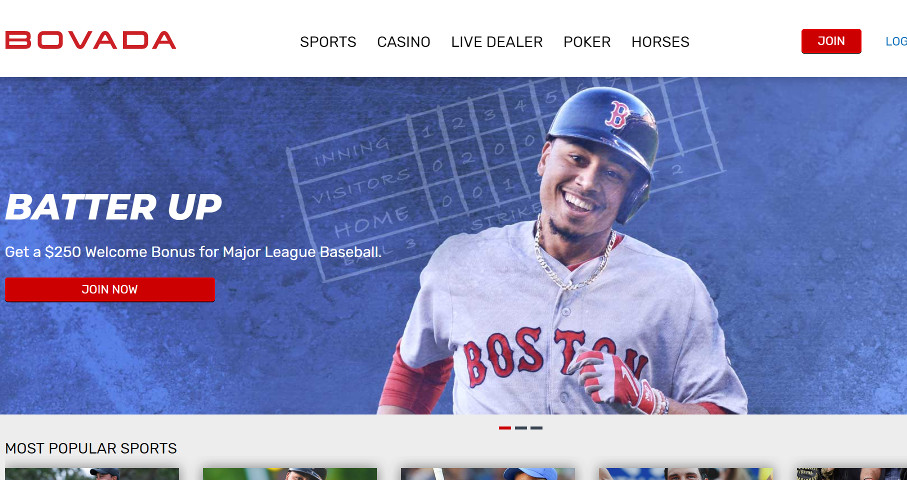The height and width of the screenshot is (480, 907).
Task: Open the Poker section
Action: [x=587, y=42]
